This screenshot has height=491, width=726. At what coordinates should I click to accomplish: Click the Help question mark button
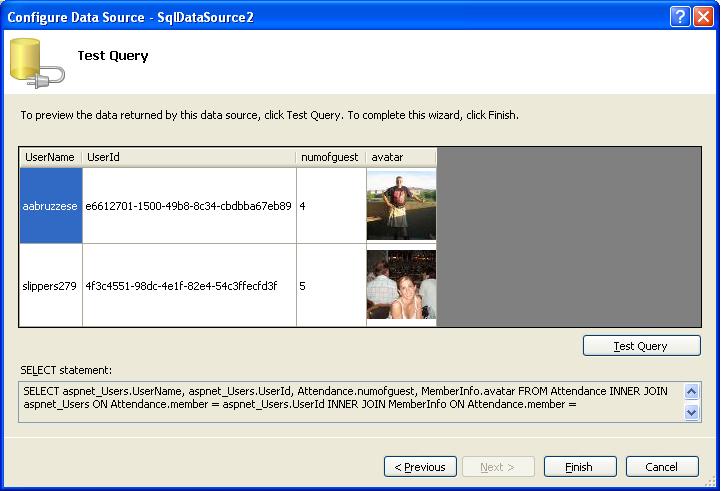(680, 17)
